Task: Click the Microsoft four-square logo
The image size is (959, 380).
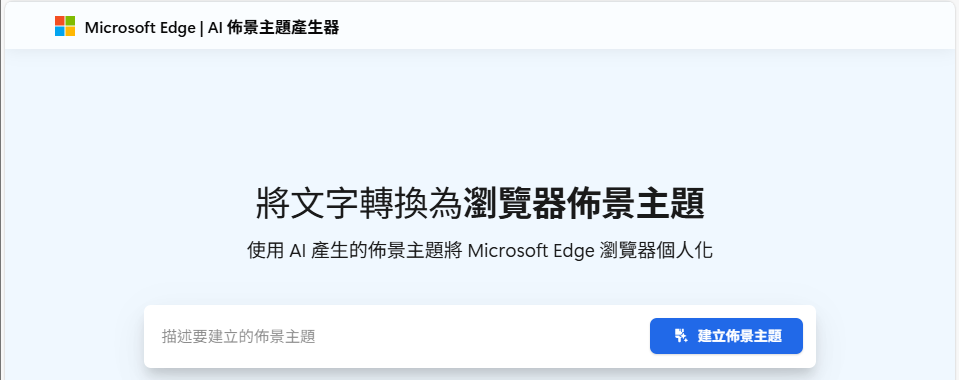Action: (65, 26)
